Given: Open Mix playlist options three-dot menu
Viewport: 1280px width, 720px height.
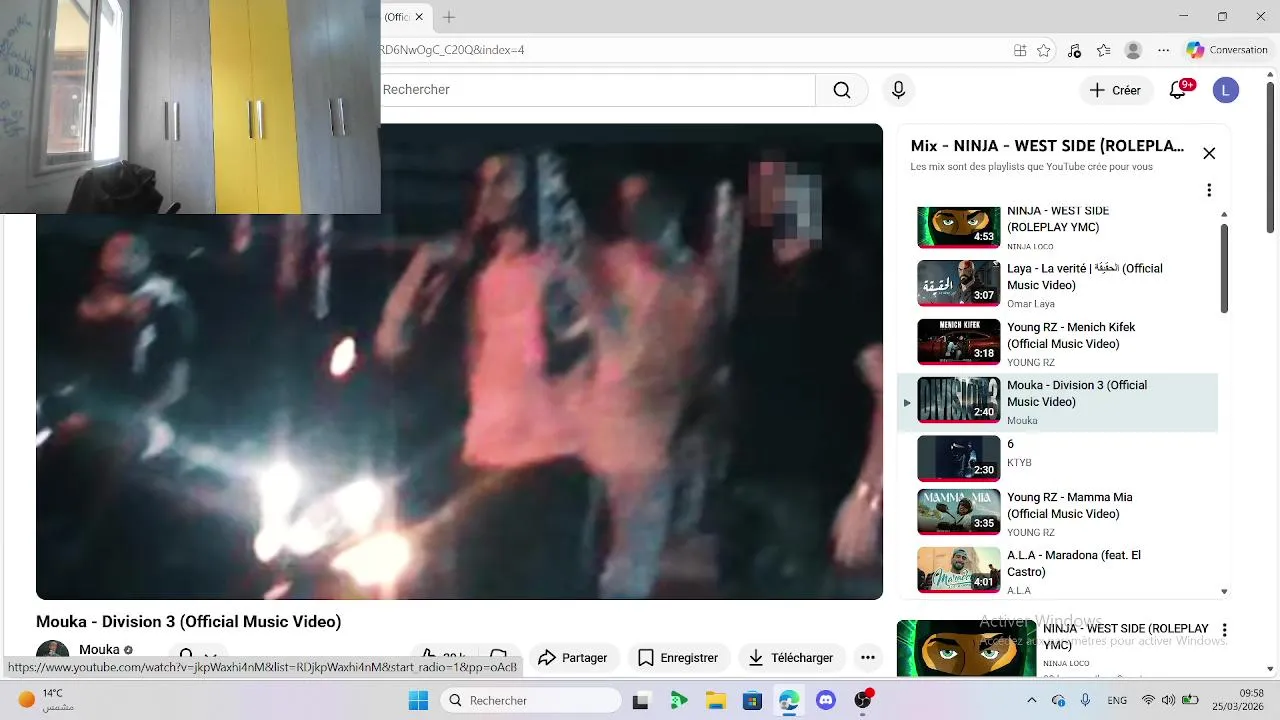Looking at the screenshot, I should pos(1209,190).
